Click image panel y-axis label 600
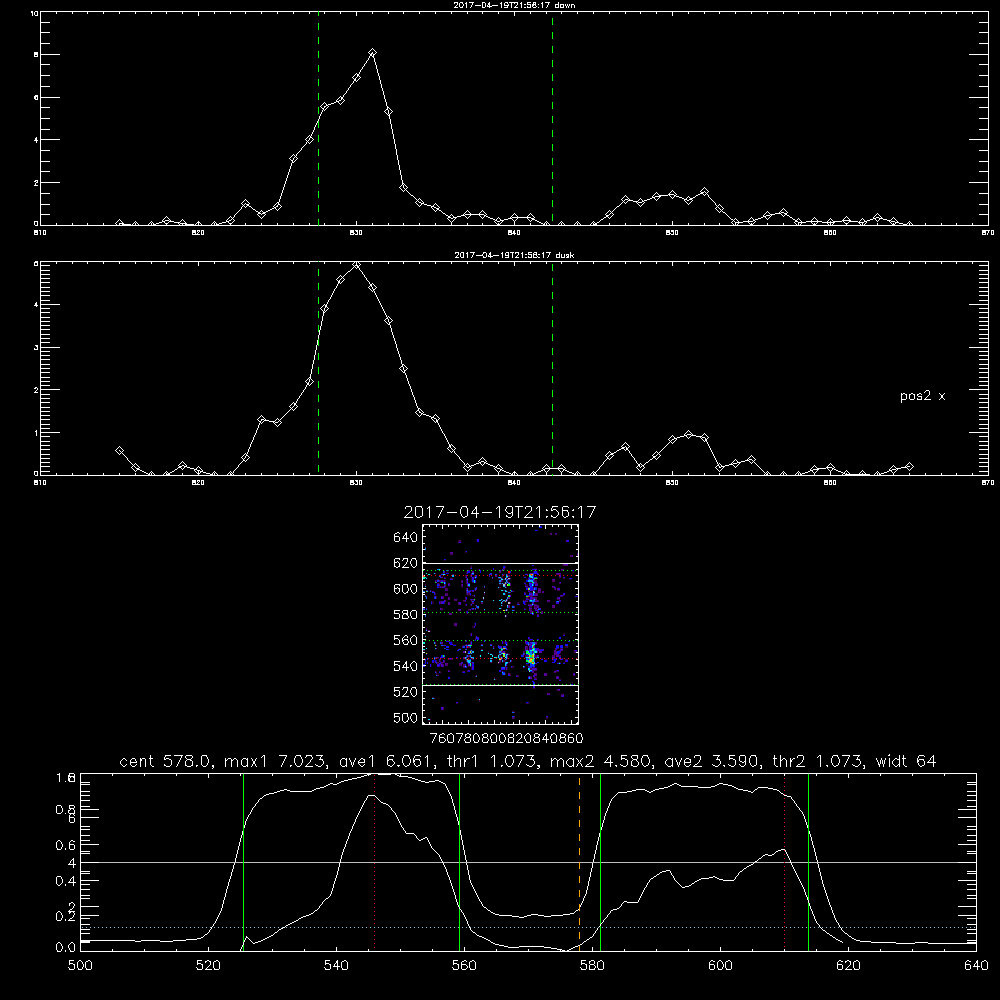This screenshot has height=1000, width=1000. click(406, 589)
